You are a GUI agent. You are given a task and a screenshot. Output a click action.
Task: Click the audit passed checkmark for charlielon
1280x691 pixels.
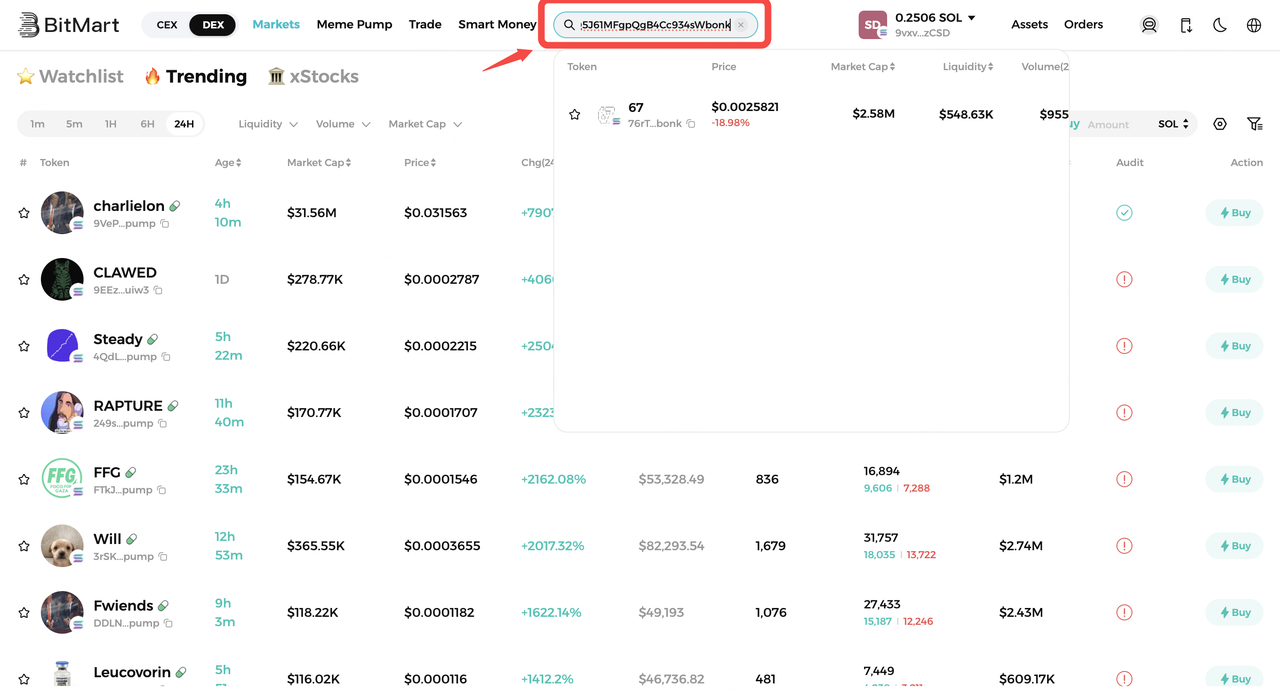click(1124, 213)
